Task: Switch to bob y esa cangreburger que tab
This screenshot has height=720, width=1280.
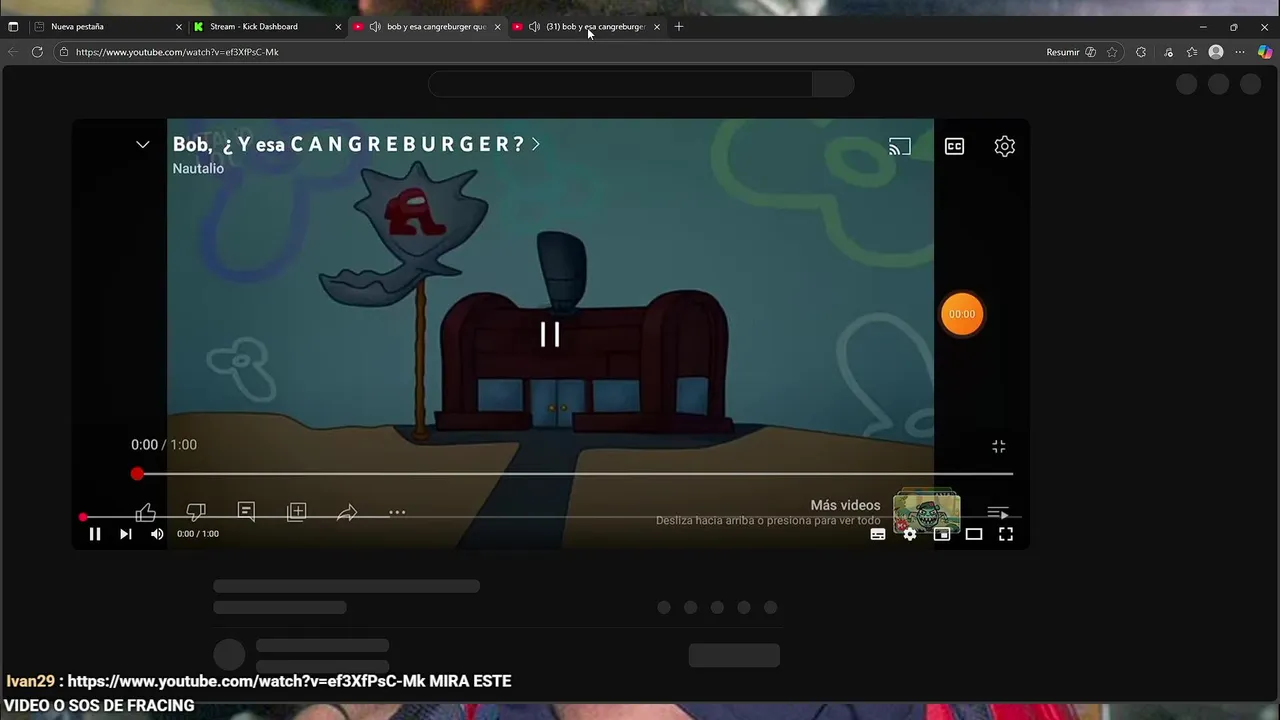Action: pos(426,27)
